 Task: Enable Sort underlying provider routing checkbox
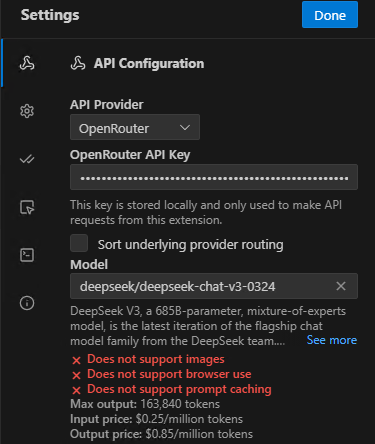click(x=79, y=243)
